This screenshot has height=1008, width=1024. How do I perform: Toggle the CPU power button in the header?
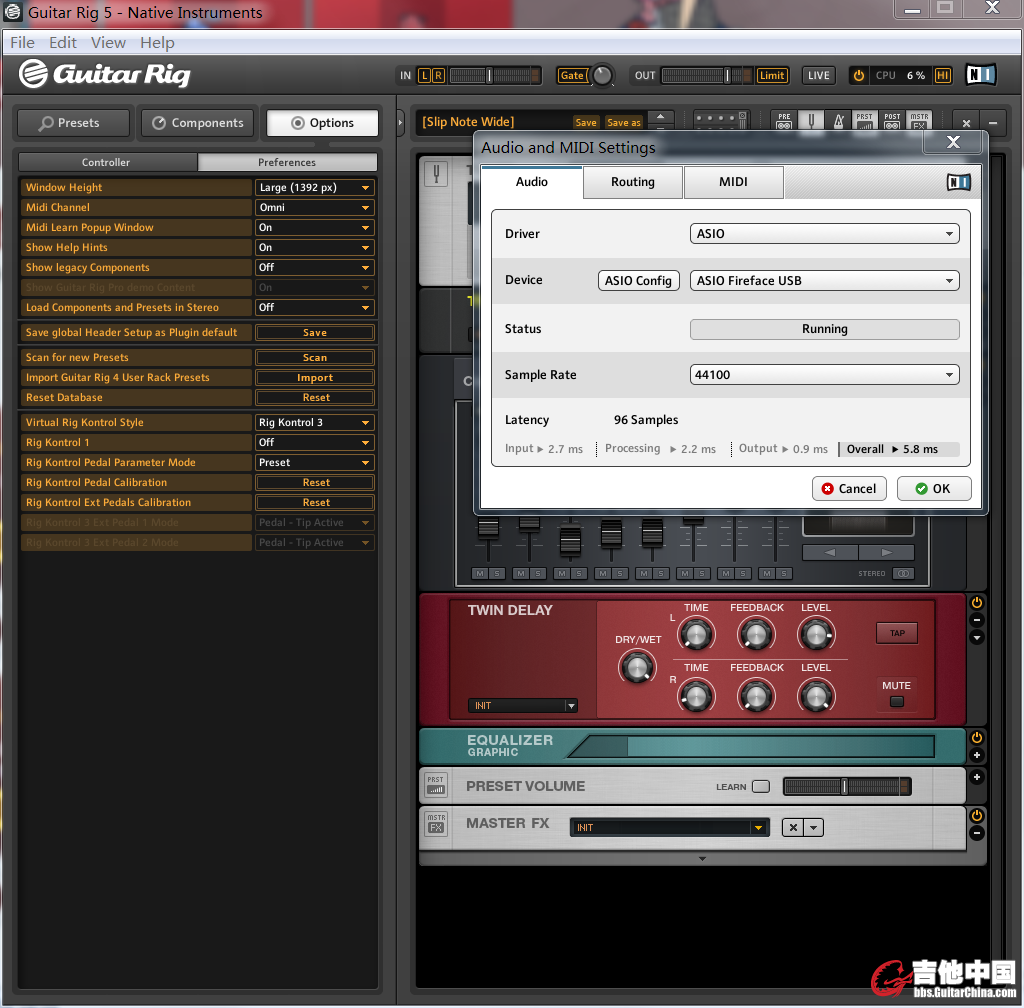click(x=858, y=76)
